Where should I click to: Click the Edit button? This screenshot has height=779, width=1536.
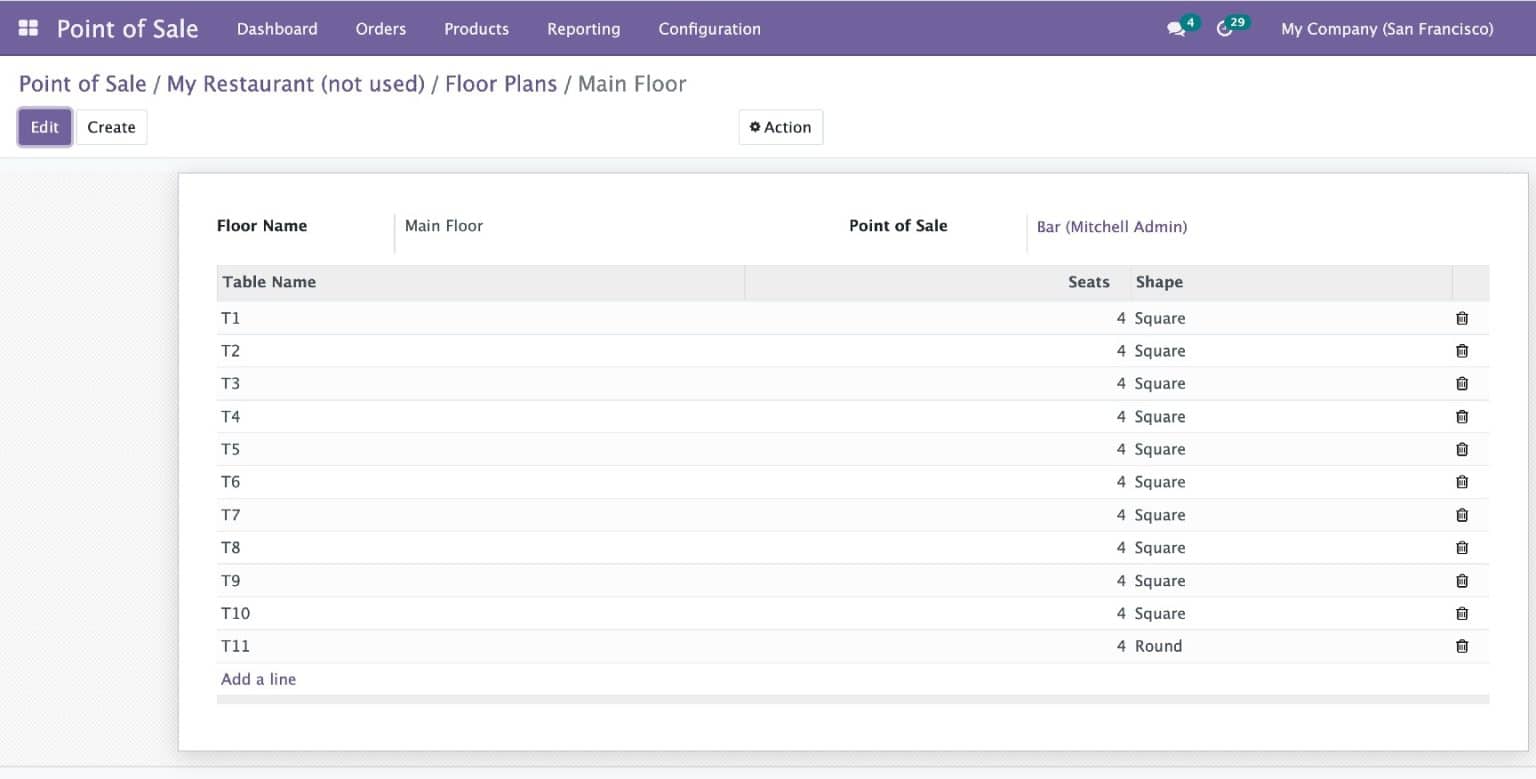coord(44,127)
